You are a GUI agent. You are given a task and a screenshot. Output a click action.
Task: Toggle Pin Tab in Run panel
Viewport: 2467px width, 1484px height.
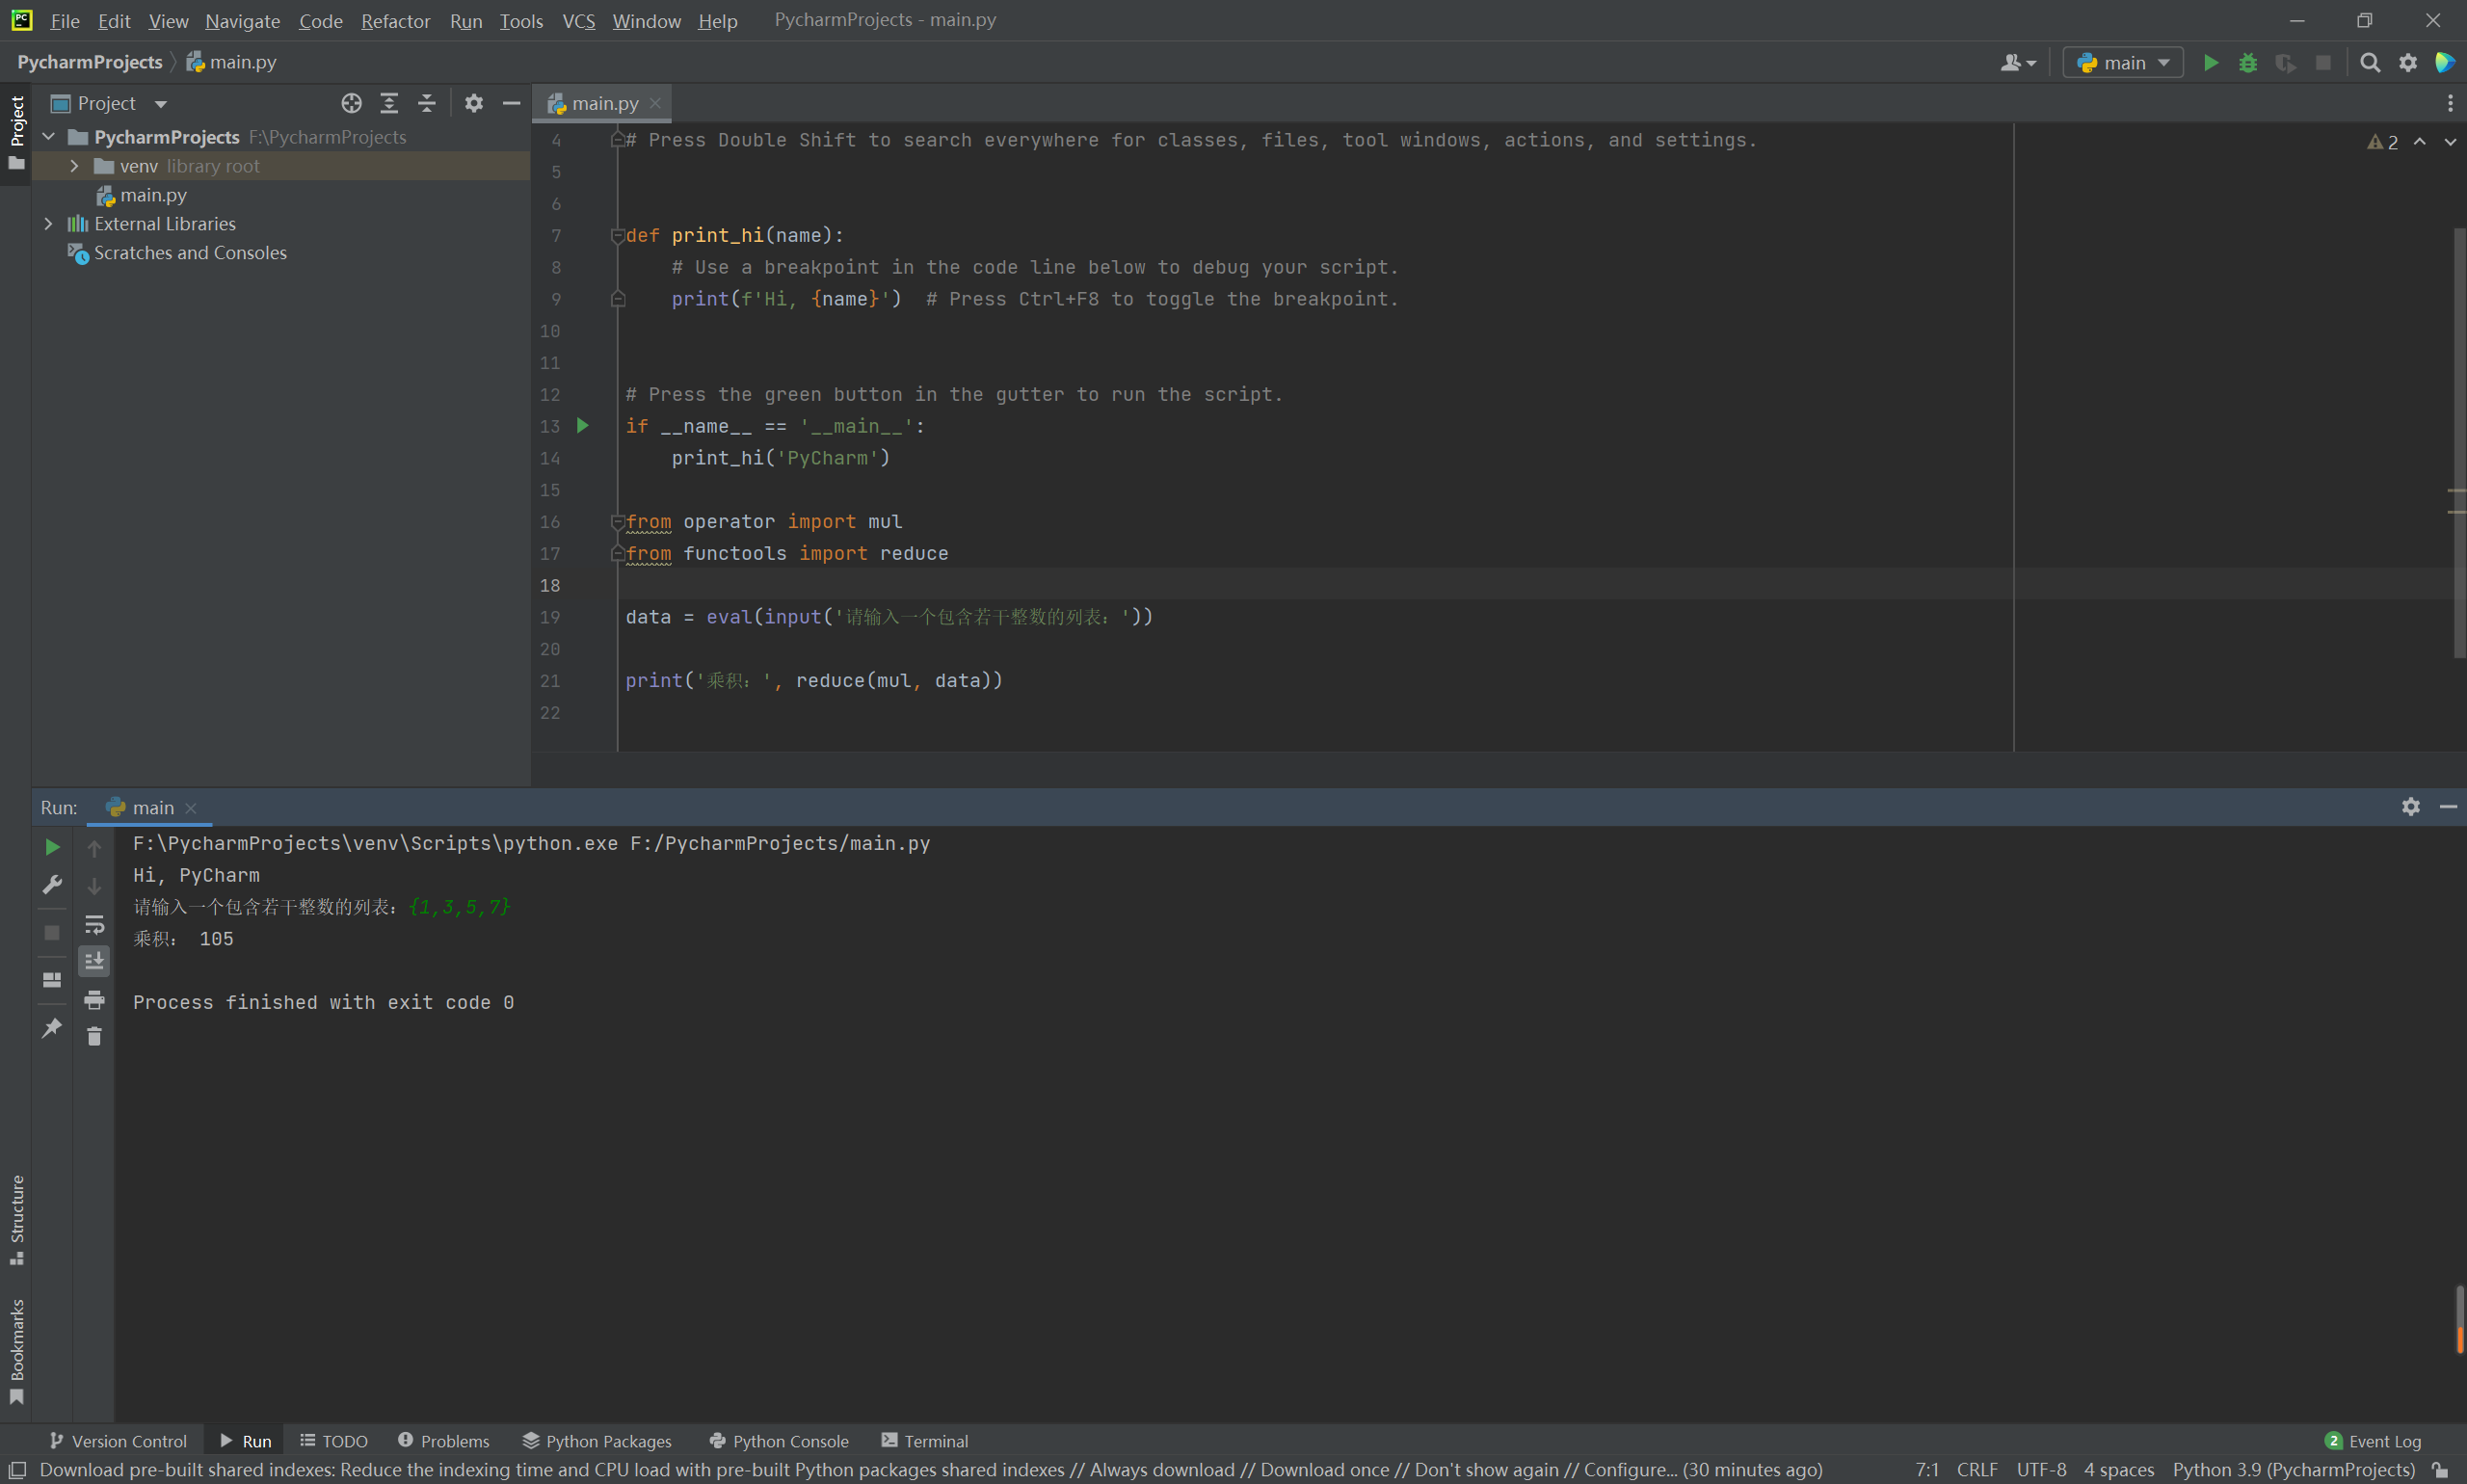click(x=52, y=1028)
